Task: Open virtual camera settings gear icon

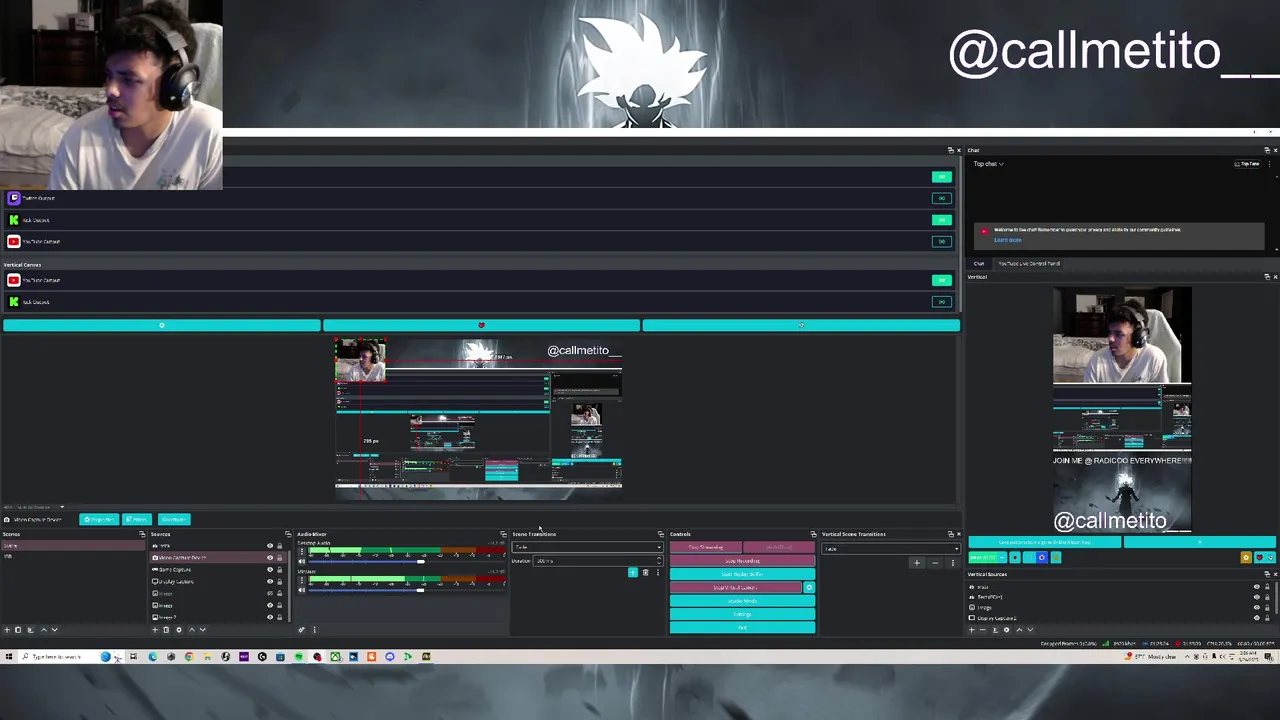Action: tap(809, 587)
